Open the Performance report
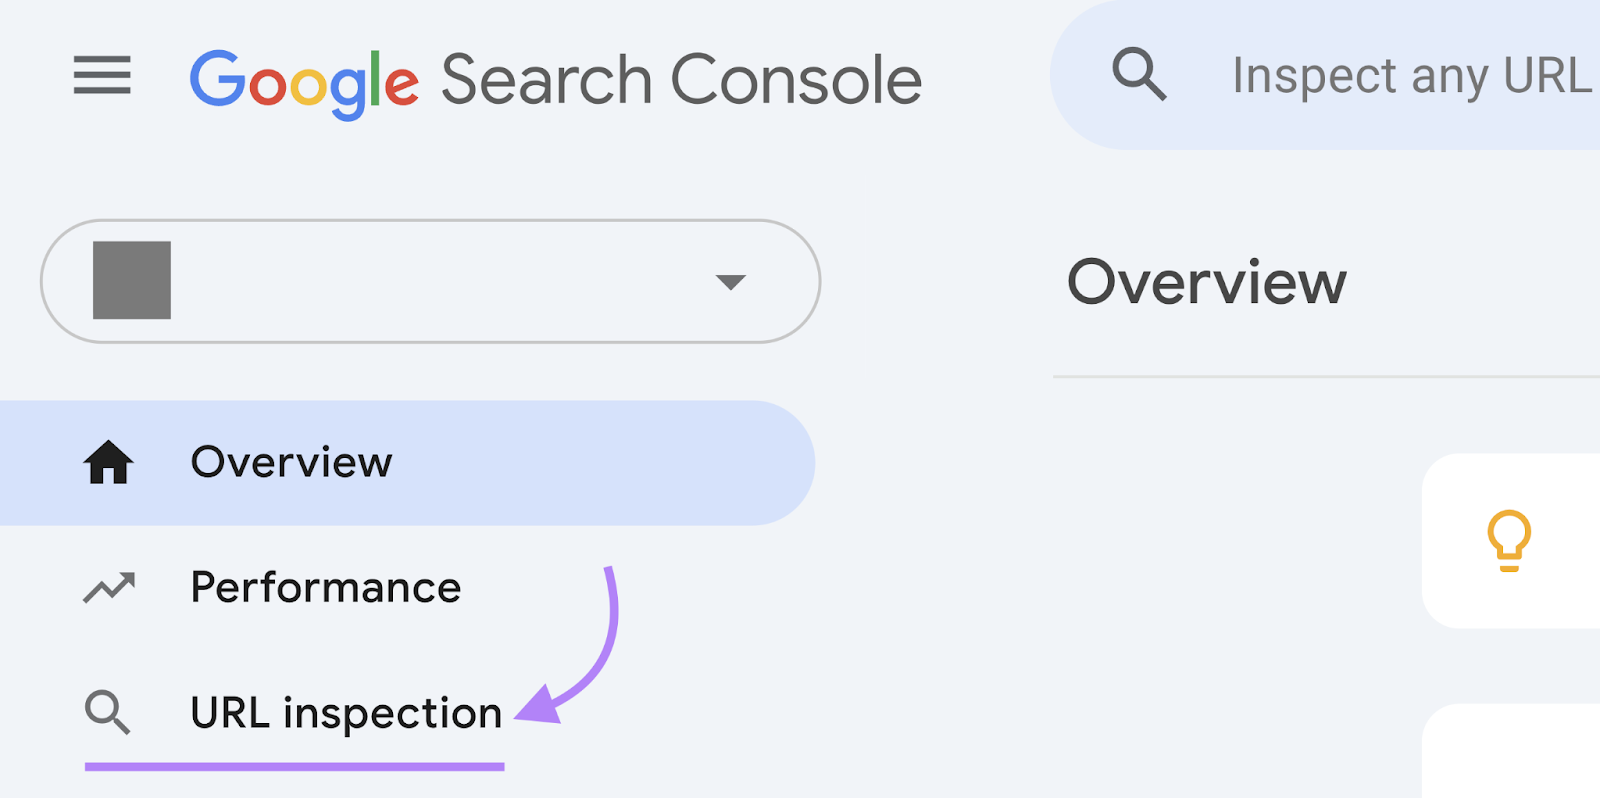Image resolution: width=1600 pixels, height=798 pixels. [326, 588]
